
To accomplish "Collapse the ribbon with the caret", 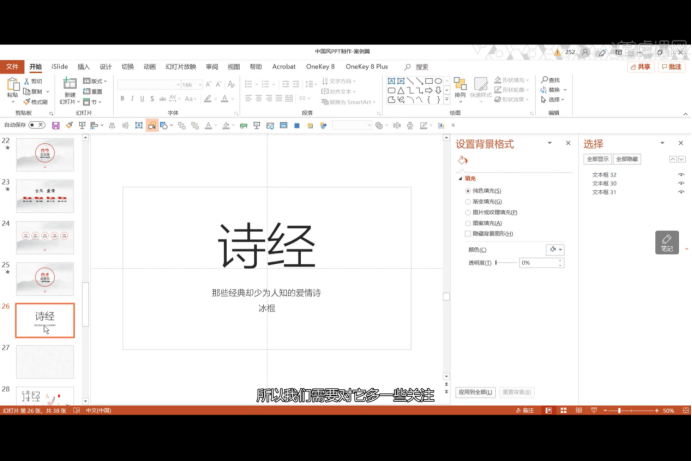I will pyautogui.click(x=685, y=114).
